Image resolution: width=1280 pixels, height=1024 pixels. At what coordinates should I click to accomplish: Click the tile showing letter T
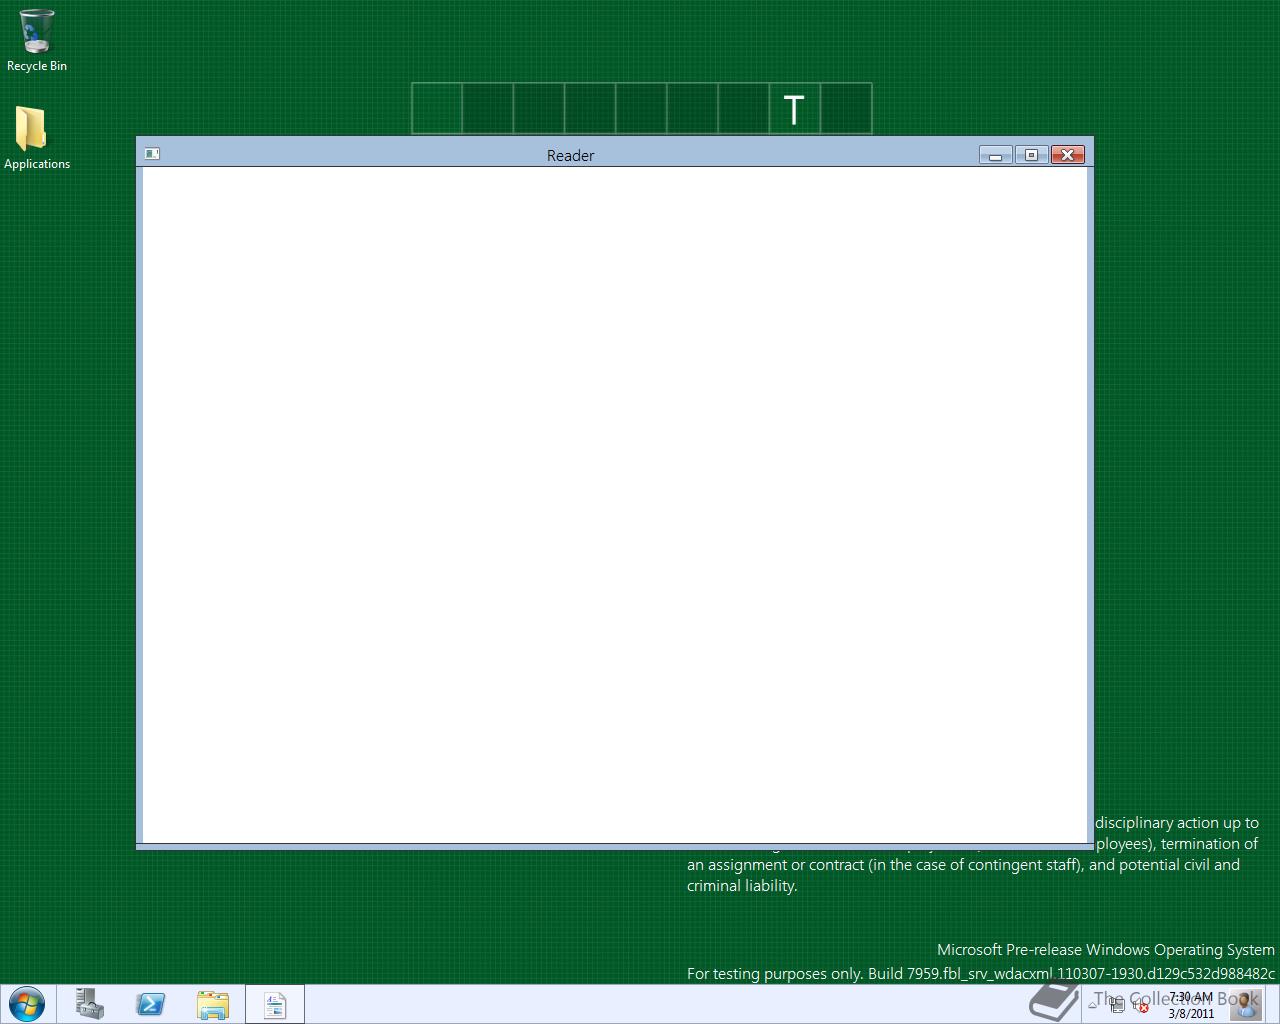[795, 109]
